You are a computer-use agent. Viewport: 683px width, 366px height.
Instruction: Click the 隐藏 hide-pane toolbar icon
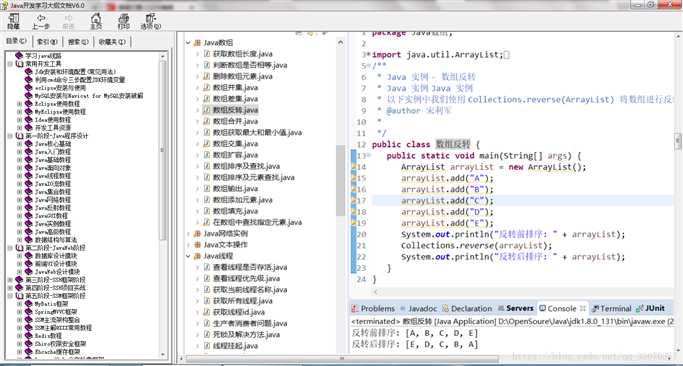pos(14,21)
